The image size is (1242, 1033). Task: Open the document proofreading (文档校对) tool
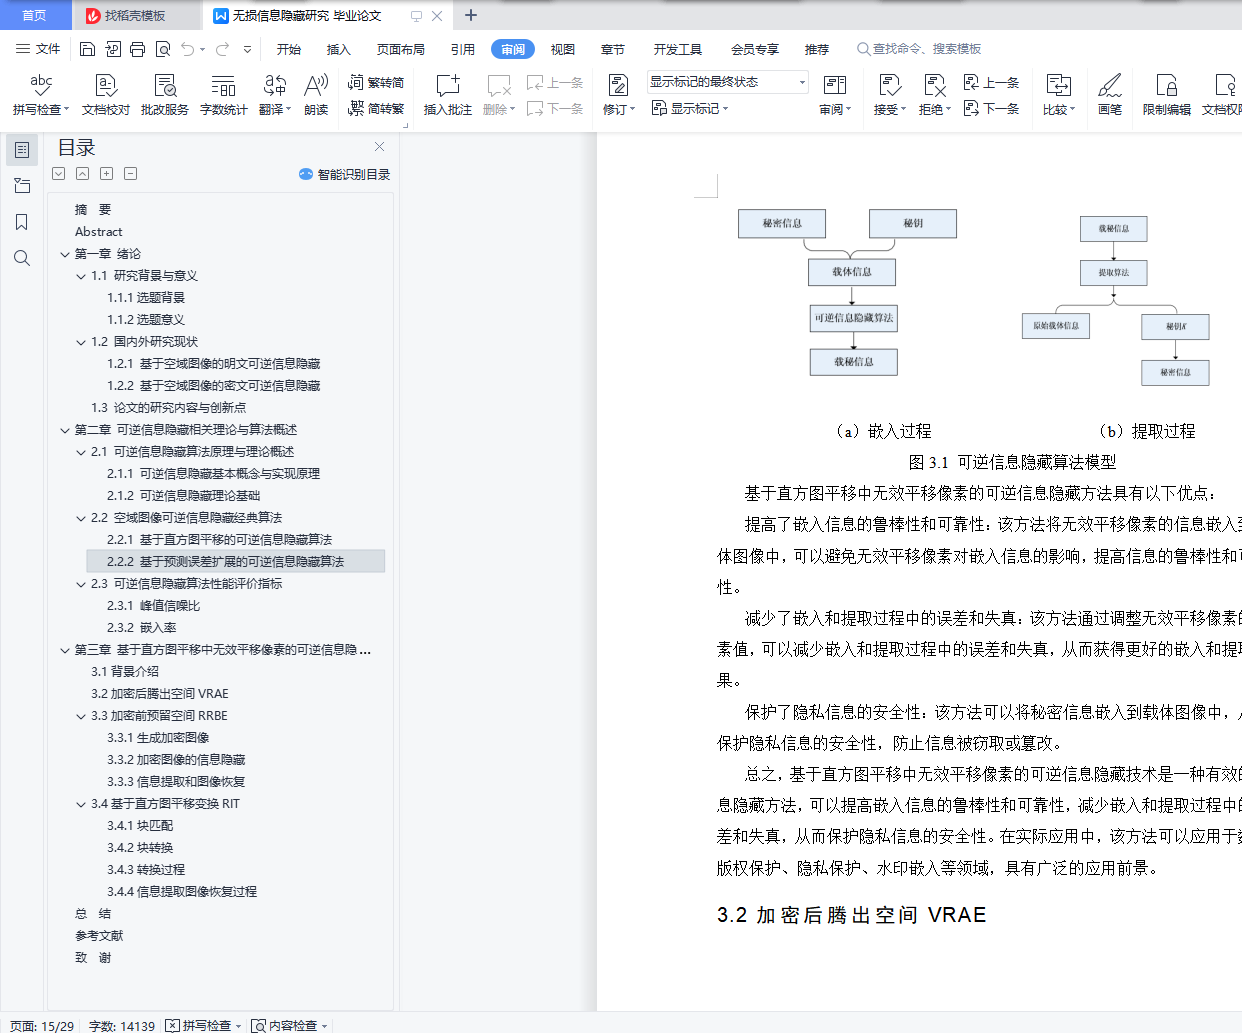click(106, 94)
